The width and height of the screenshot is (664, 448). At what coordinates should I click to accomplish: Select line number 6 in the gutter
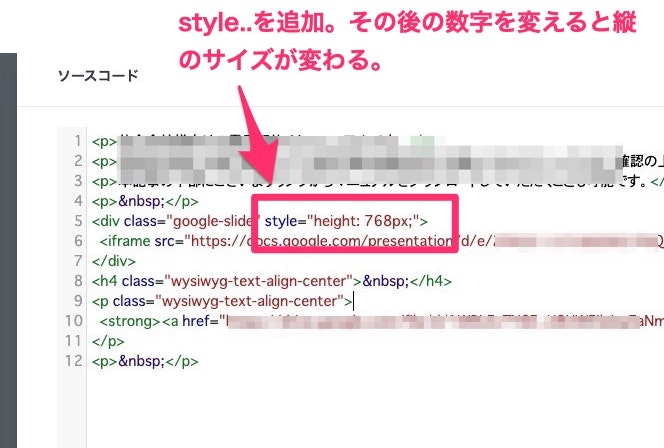(x=77, y=241)
